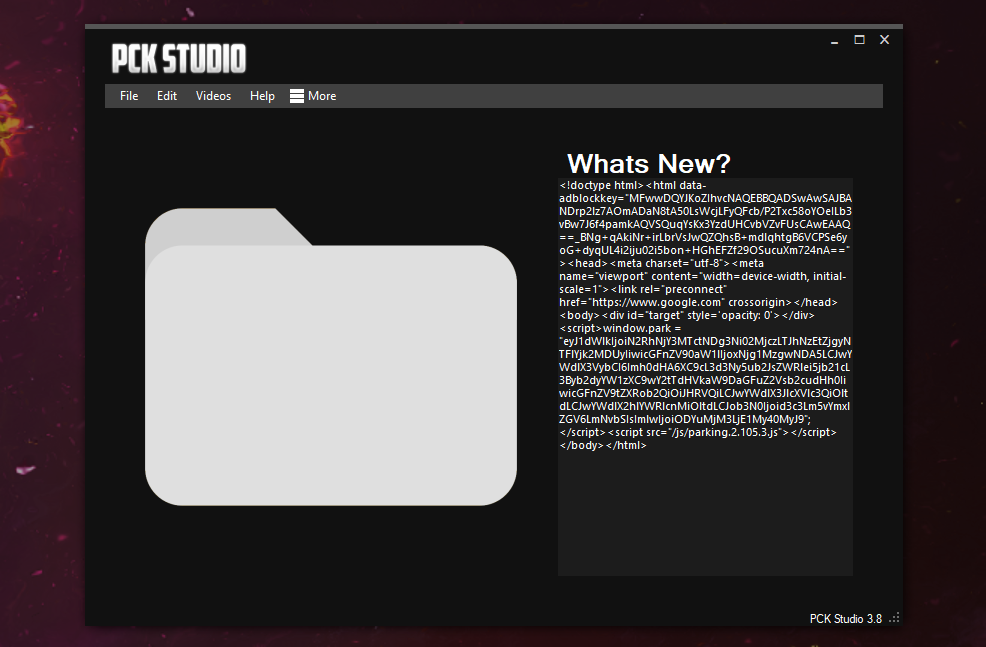The height and width of the screenshot is (647, 986).
Task: Click the "<script>window.park =" line
Action: (620, 328)
